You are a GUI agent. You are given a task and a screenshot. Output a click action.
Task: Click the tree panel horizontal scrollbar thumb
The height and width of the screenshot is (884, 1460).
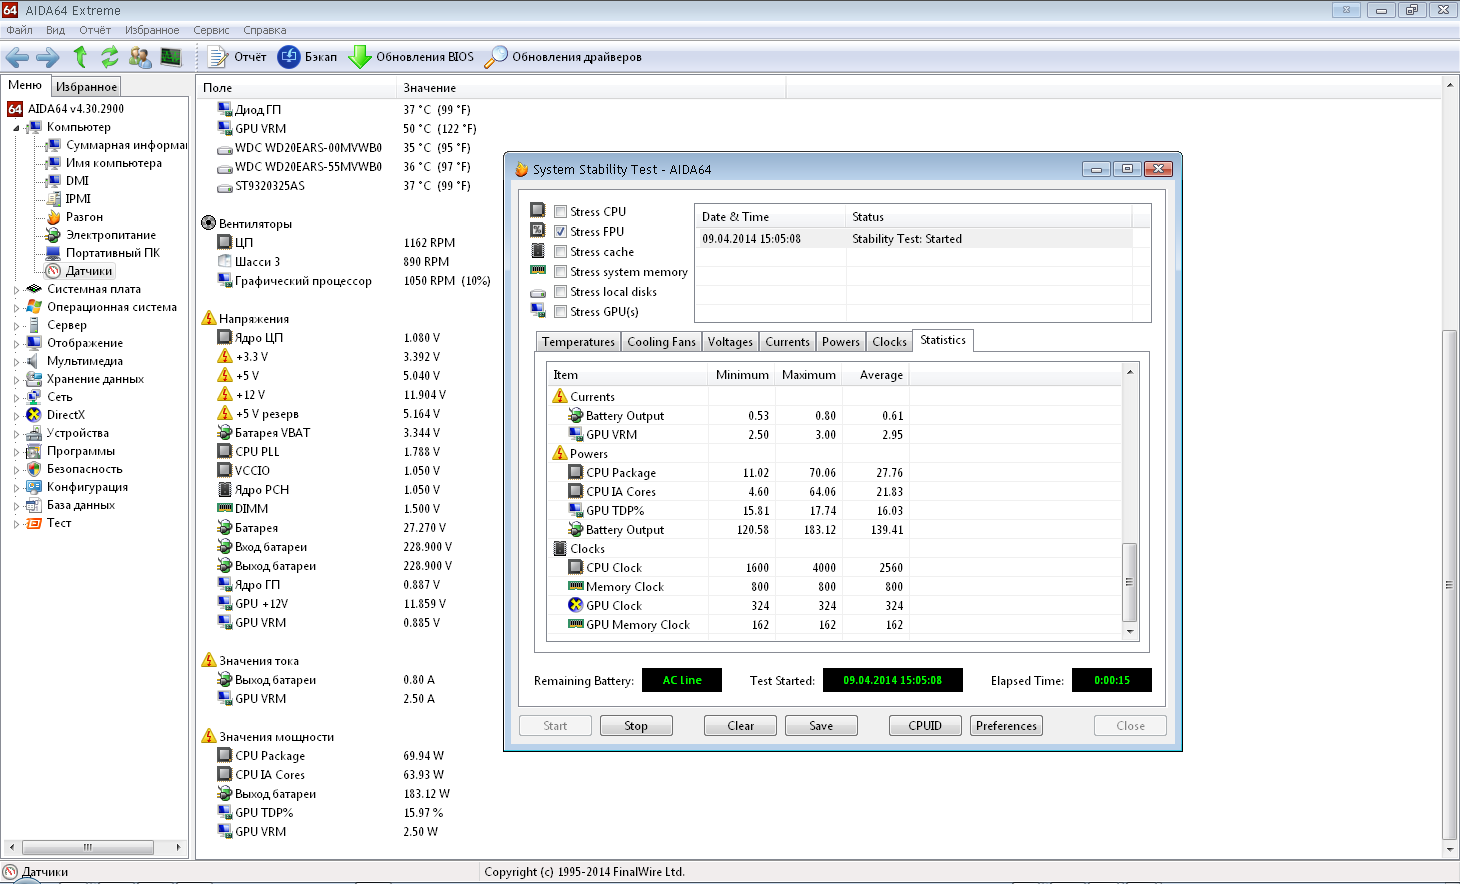[88, 847]
